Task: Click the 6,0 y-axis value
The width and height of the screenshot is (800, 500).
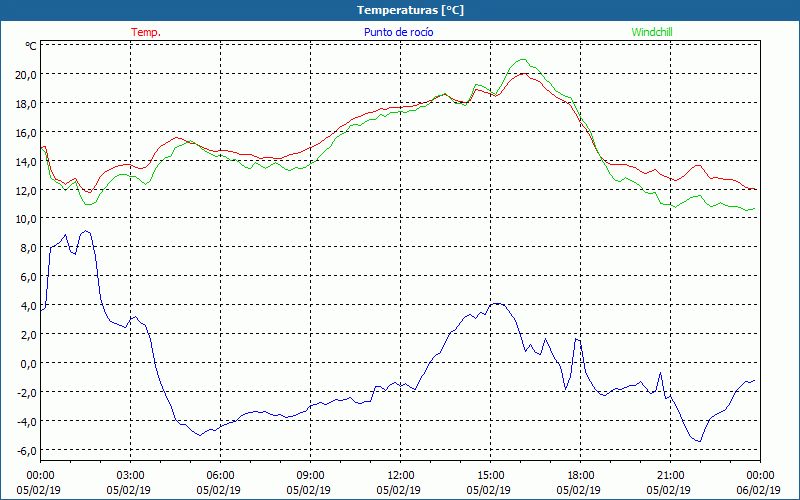Action: tap(29, 277)
